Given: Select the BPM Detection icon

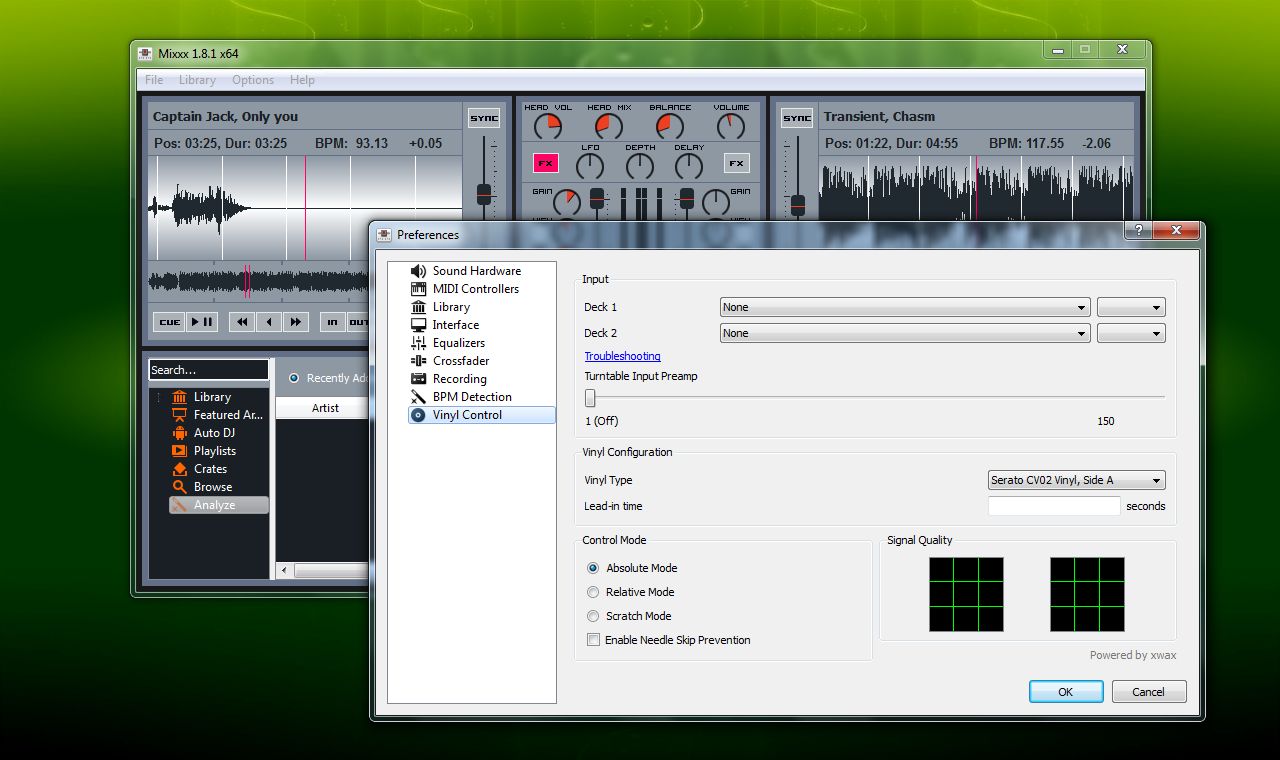Looking at the screenshot, I should (x=418, y=397).
